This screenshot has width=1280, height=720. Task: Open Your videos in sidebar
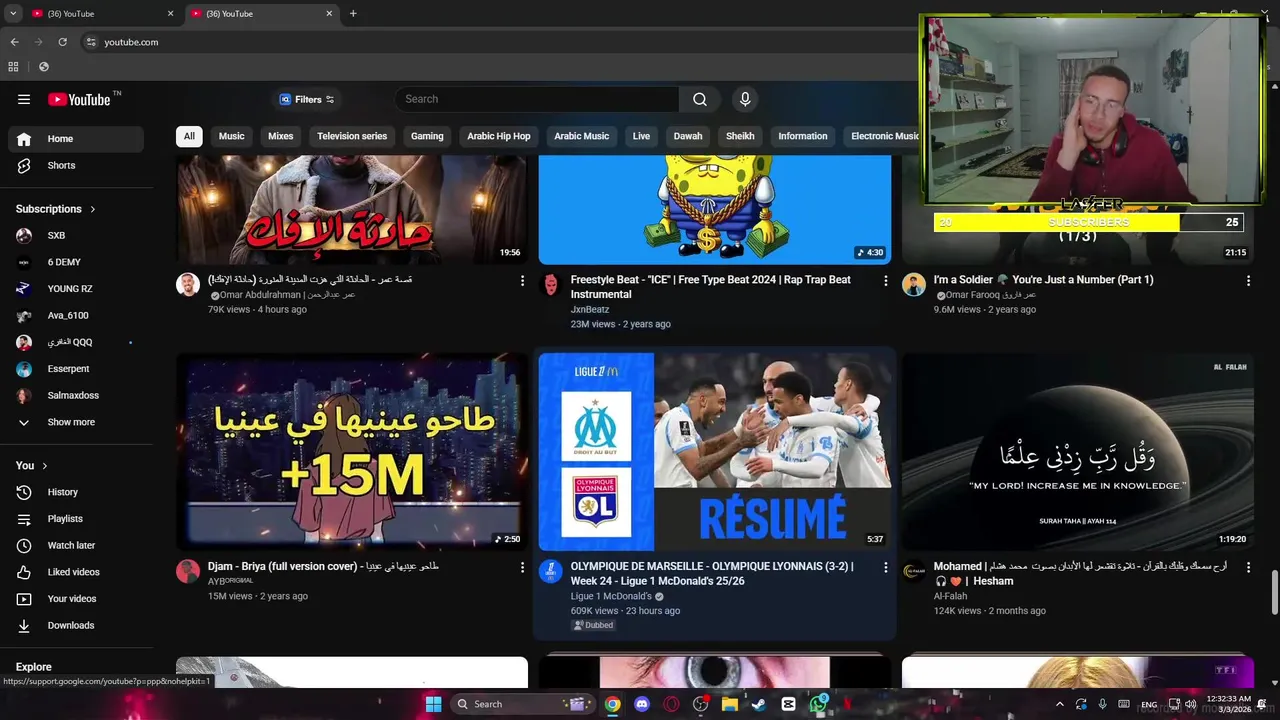pyautogui.click(x=76, y=599)
